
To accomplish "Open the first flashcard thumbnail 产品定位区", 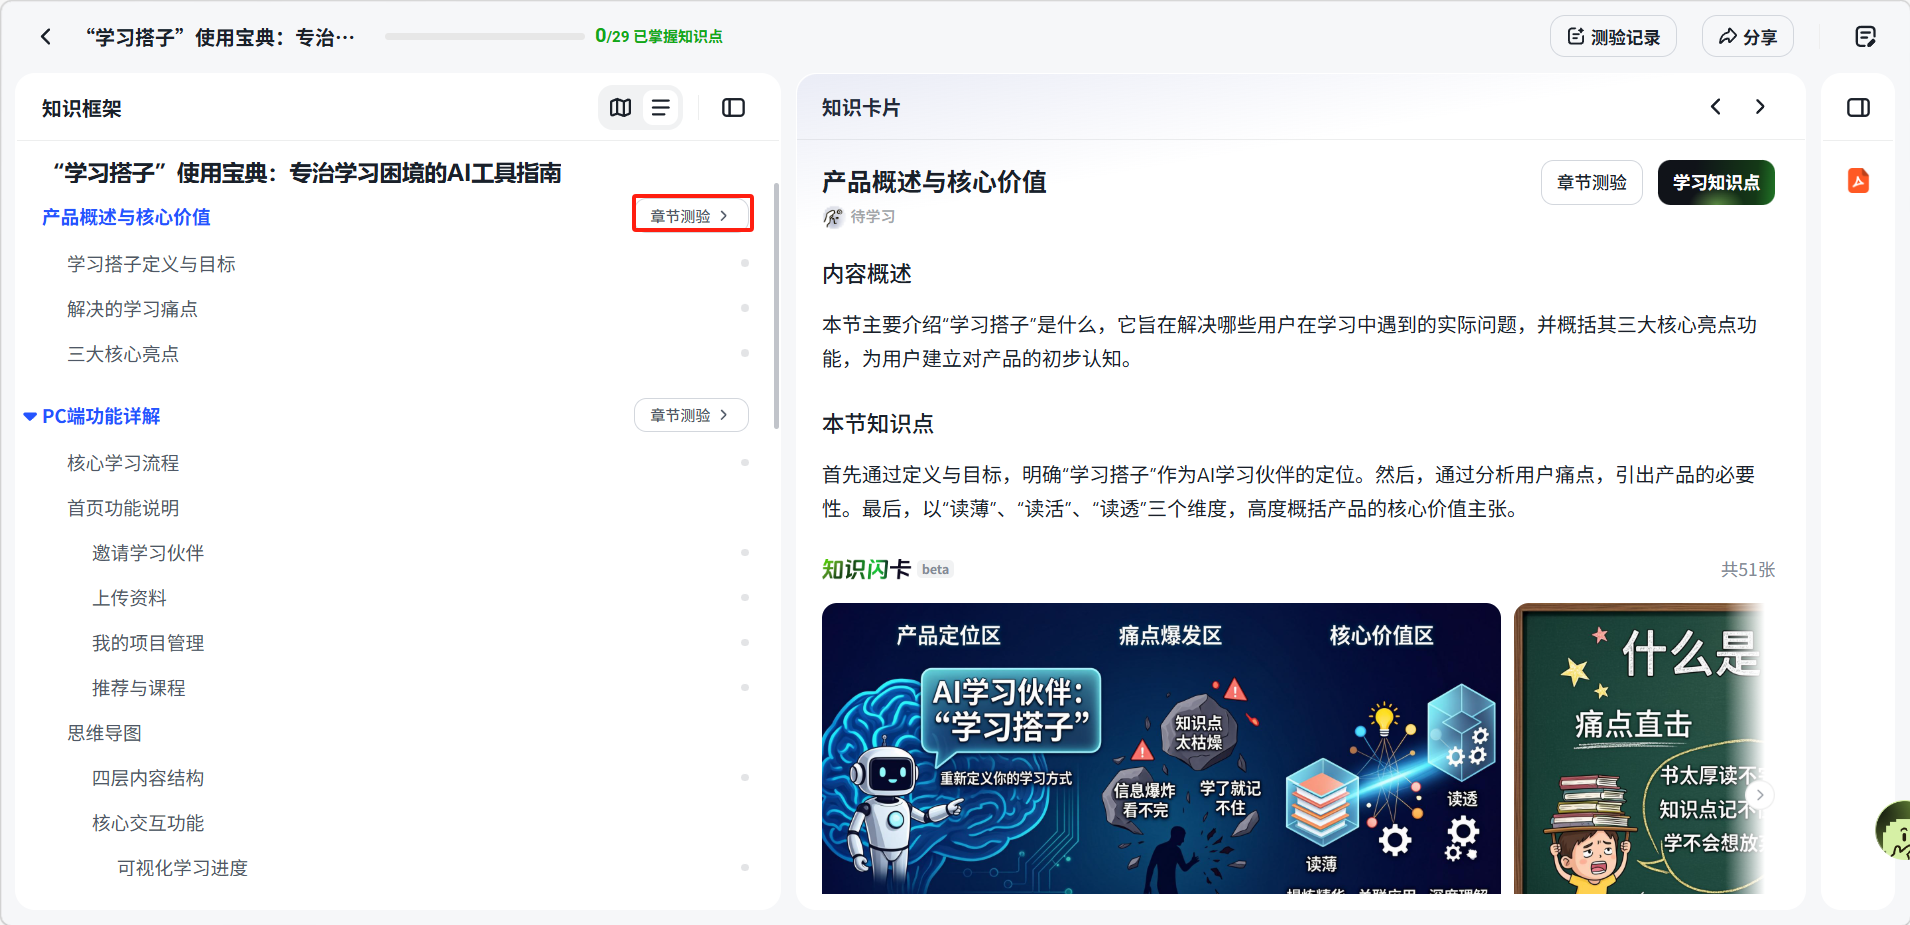I will (x=1160, y=748).
